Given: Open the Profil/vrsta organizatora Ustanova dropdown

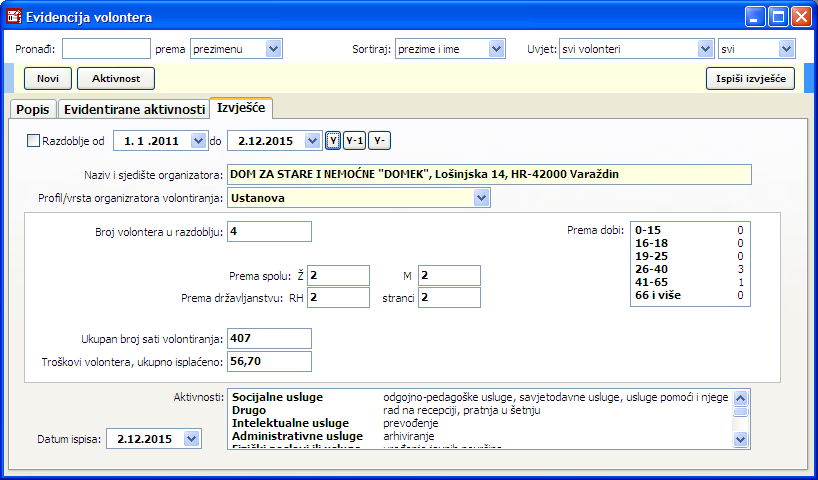Looking at the screenshot, I should (x=482, y=198).
